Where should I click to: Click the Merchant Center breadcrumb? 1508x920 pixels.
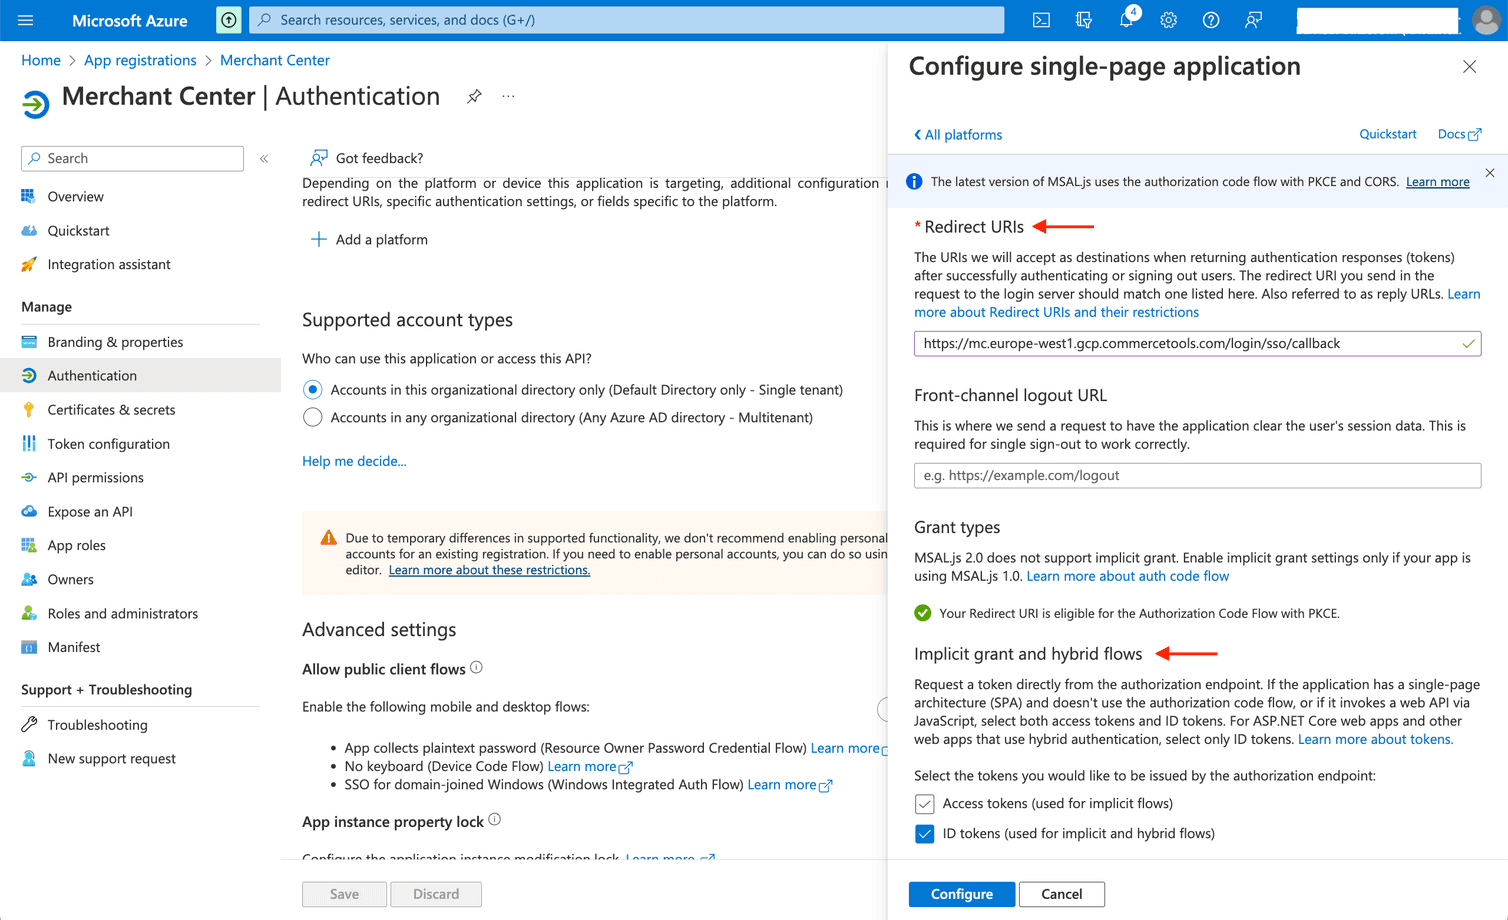click(x=275, y=60)
